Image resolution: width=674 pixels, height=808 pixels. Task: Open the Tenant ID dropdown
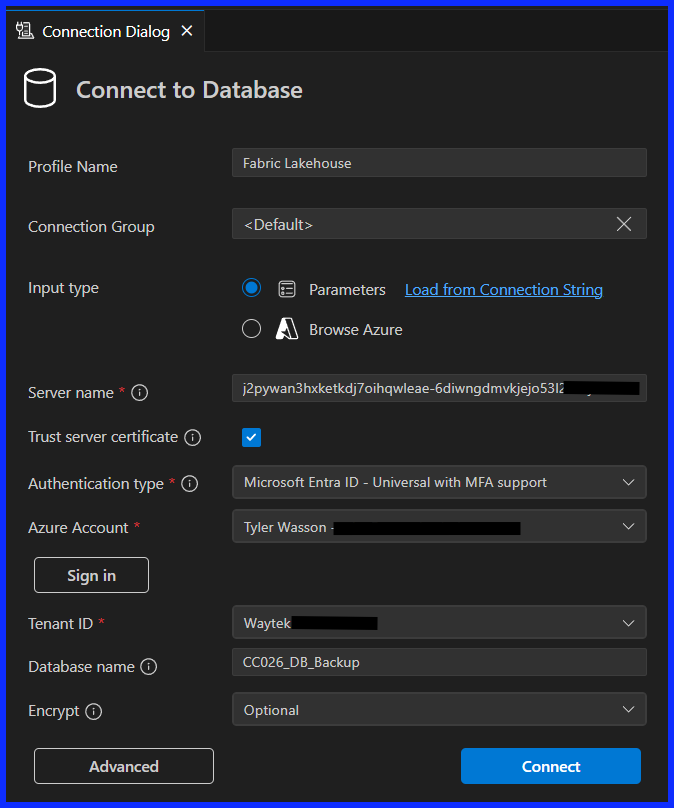click(x=439, y=622)
